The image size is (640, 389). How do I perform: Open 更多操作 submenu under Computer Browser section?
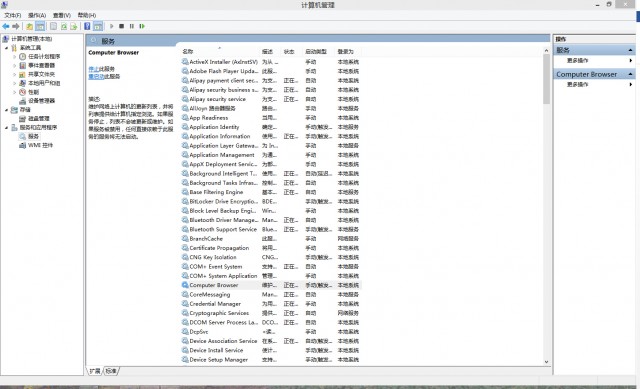tap(594, 84)
